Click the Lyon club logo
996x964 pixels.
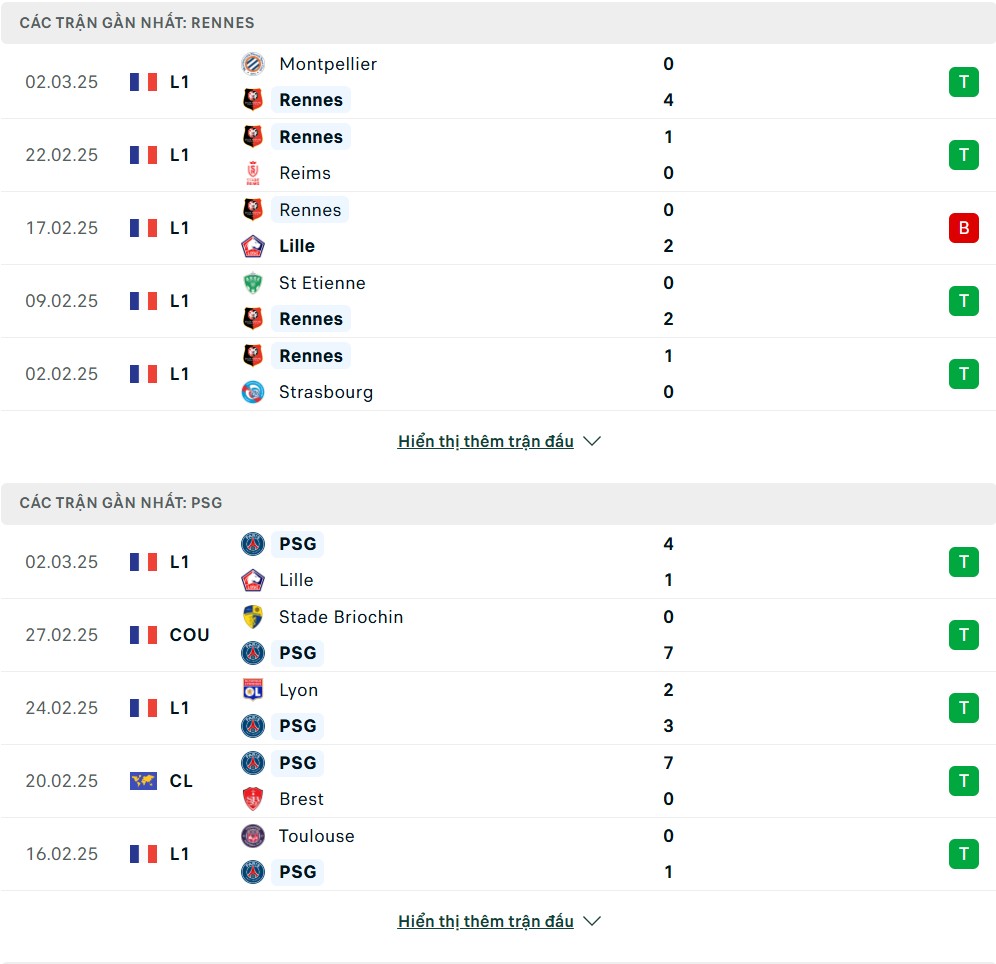253,690
